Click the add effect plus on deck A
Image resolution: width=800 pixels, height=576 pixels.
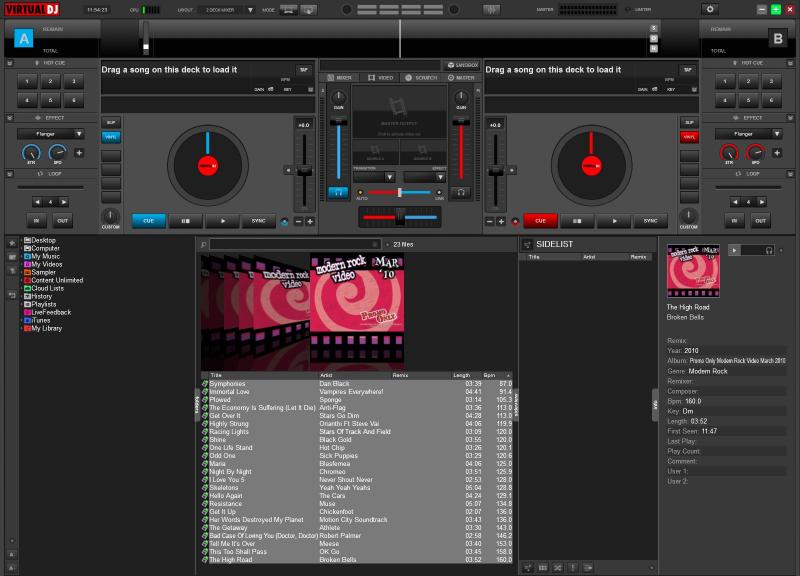click(79, 153)
